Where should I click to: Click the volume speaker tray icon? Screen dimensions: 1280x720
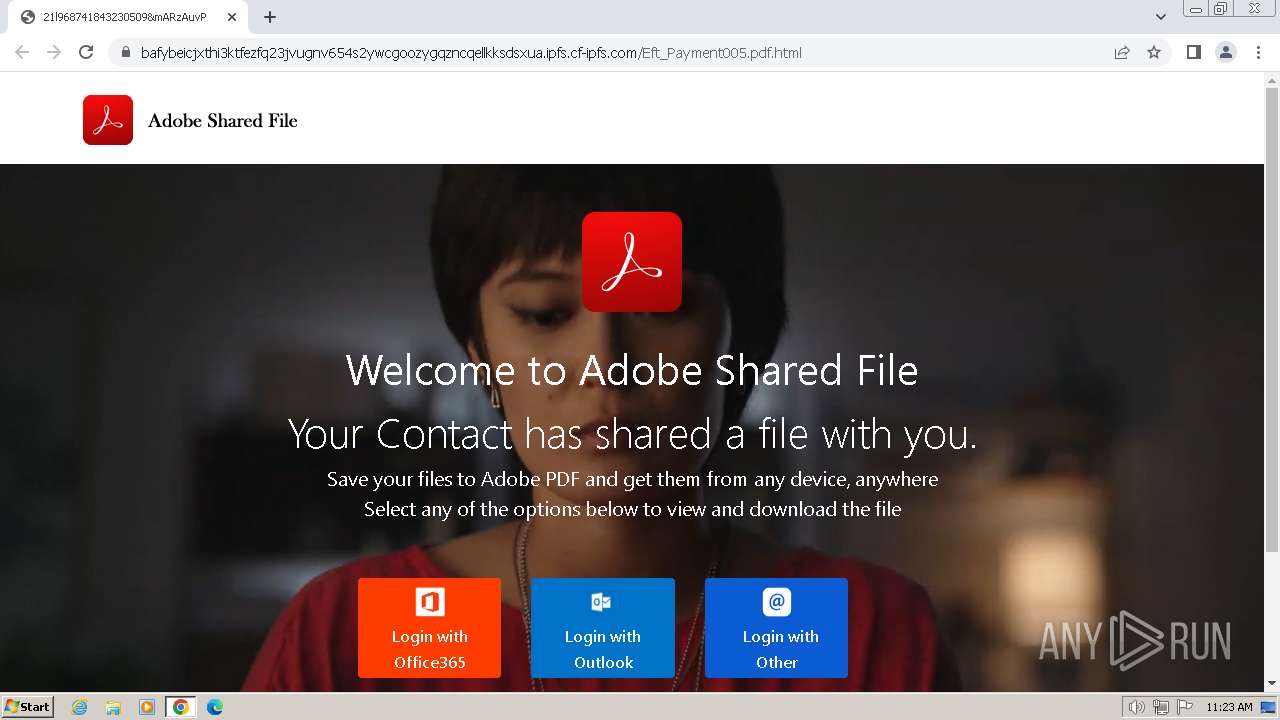[1136, 707]
